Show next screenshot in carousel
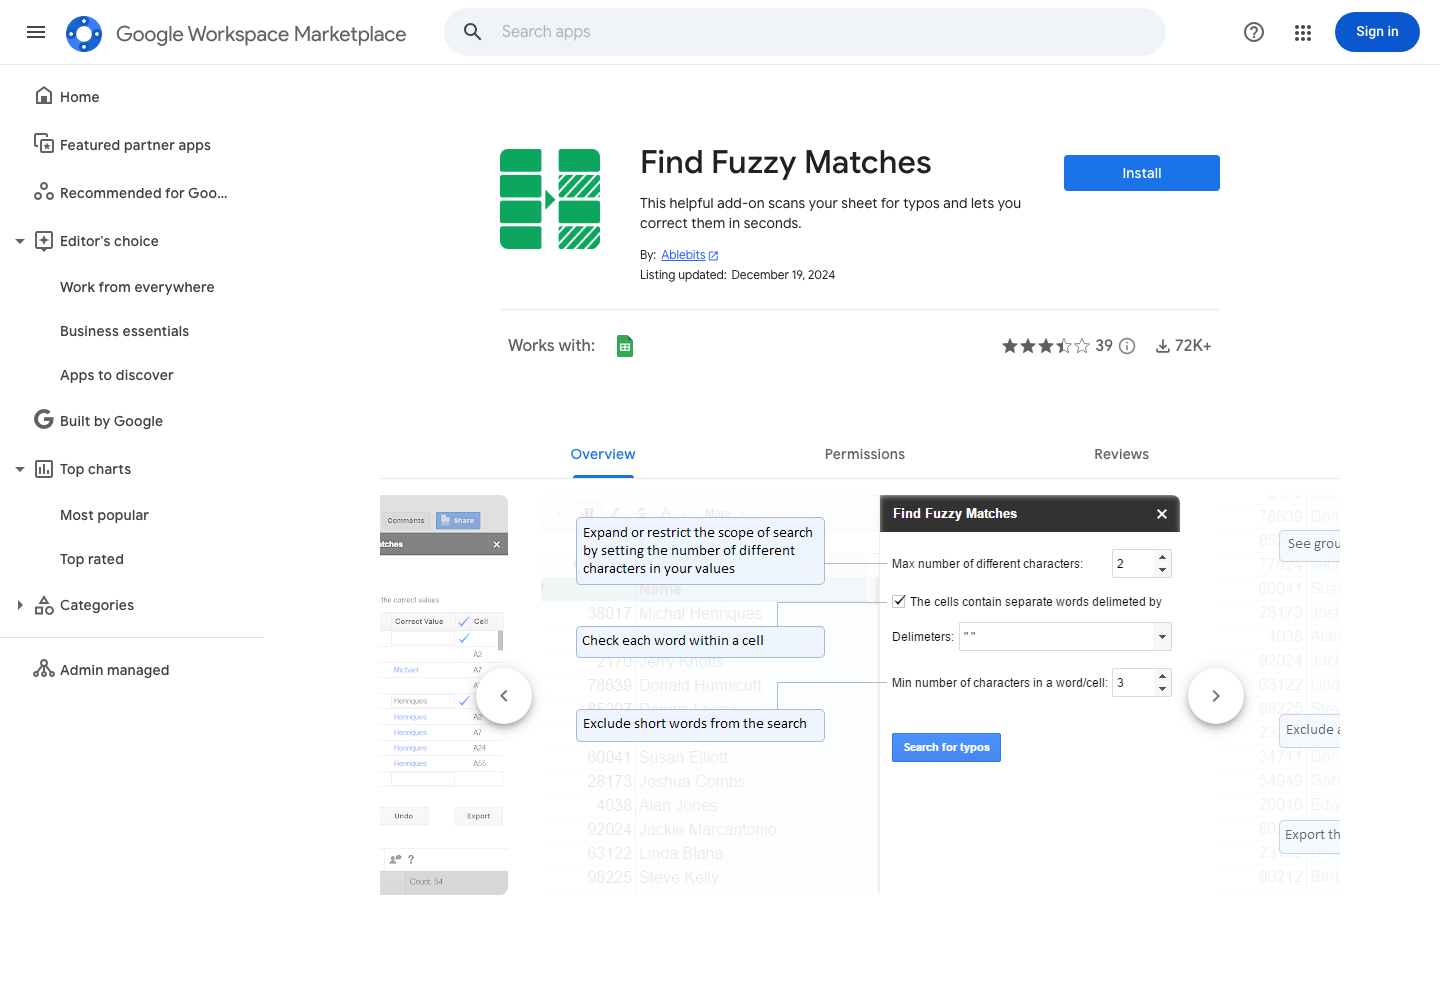 tap(1216, 696)
